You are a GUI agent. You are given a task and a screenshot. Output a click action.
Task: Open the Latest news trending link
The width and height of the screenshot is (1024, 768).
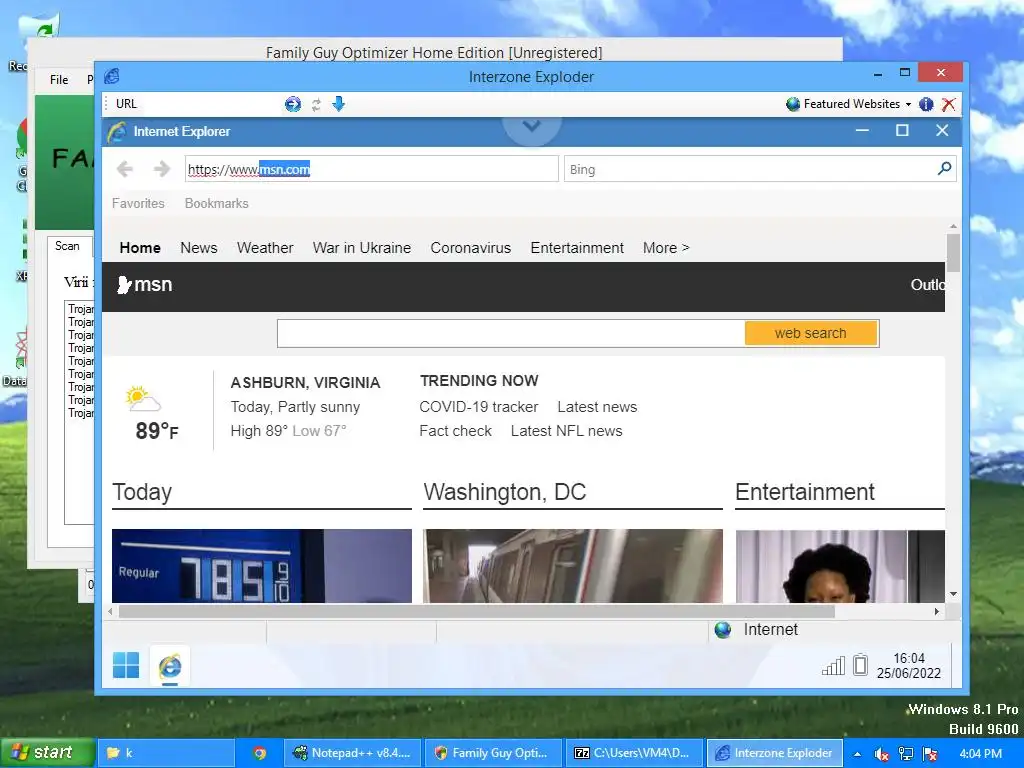pyautogui.click(x=597, y=407)
